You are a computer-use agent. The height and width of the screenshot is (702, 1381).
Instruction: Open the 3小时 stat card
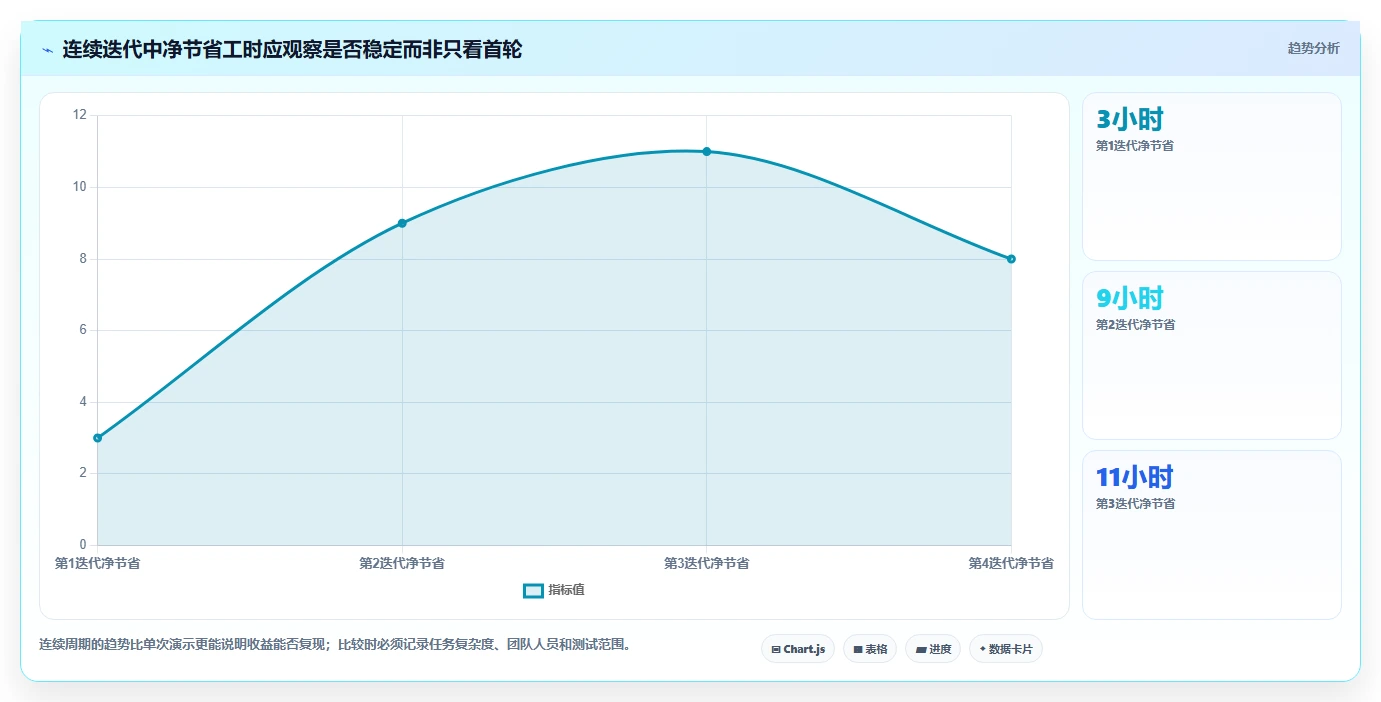coord(1212,177)
